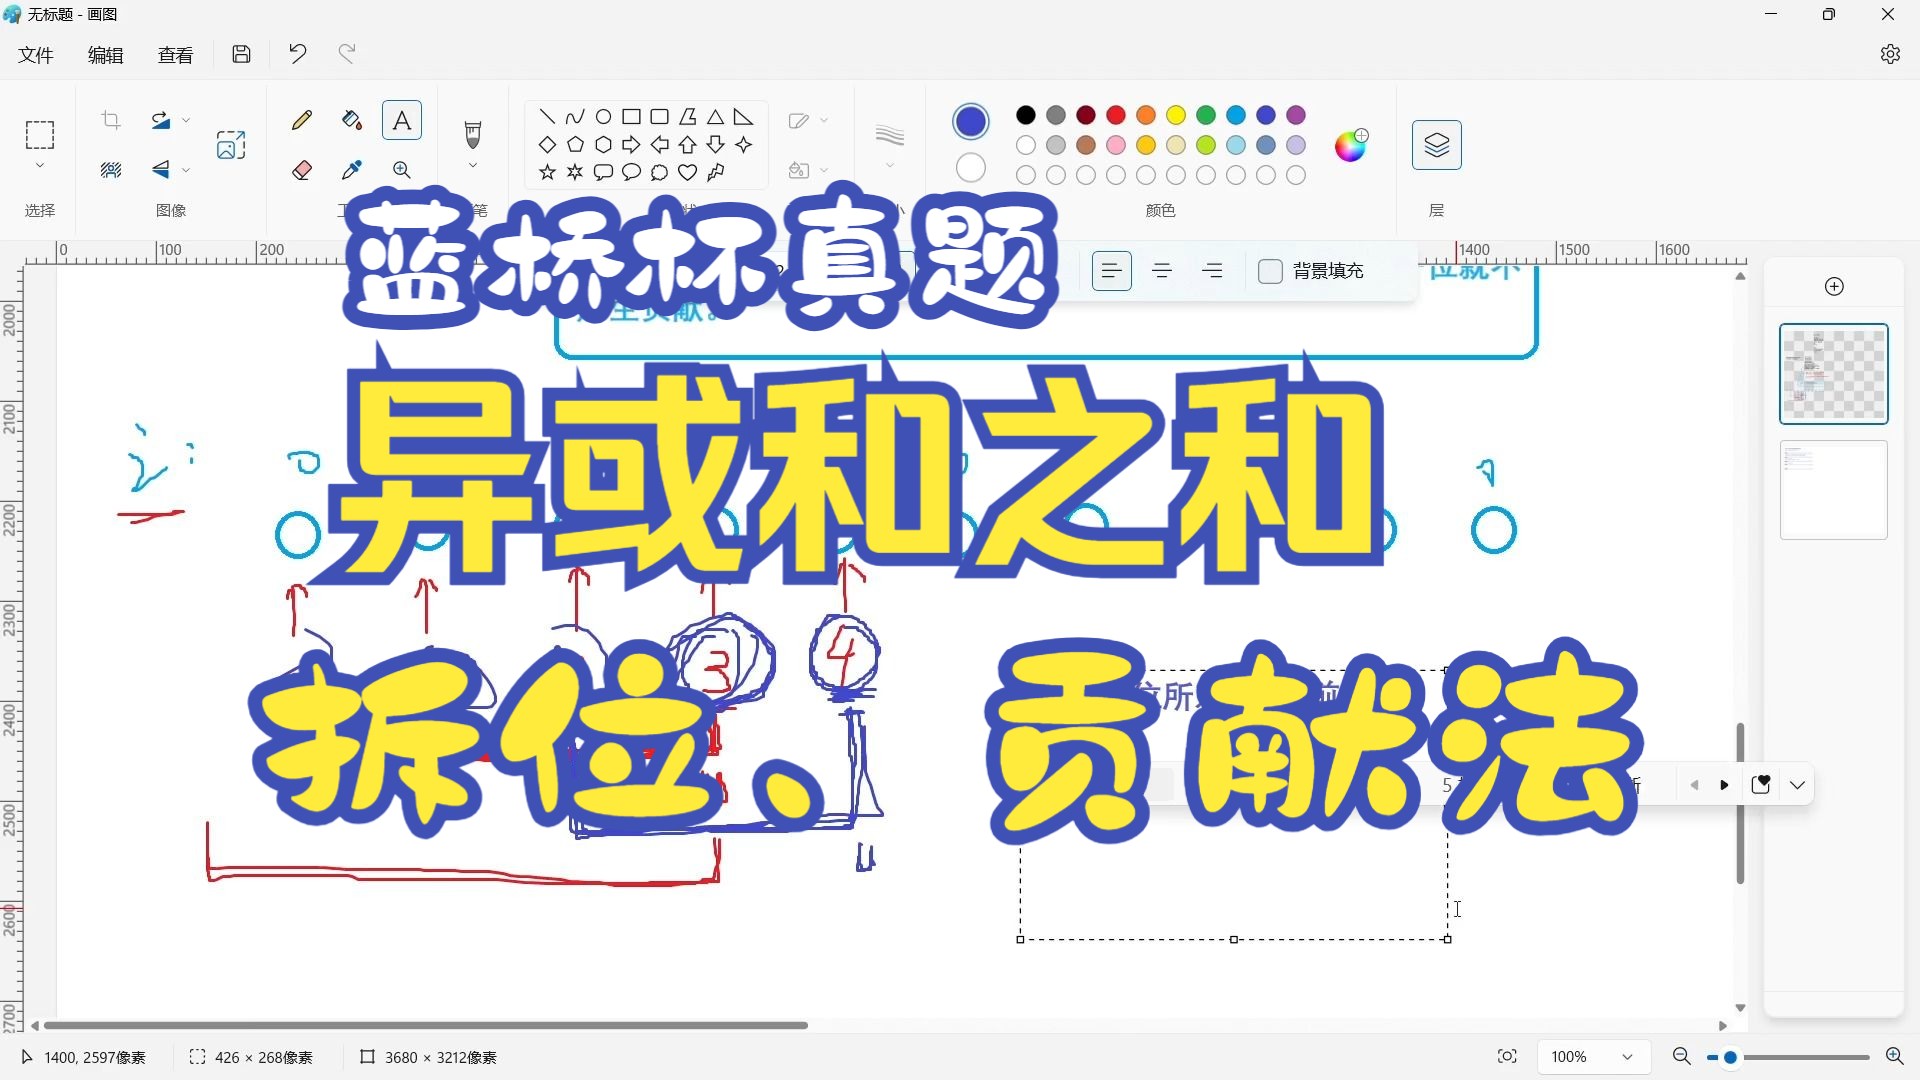
Task: Click the zoom out magnifier button
Action: click(x=1681, y=1057)
